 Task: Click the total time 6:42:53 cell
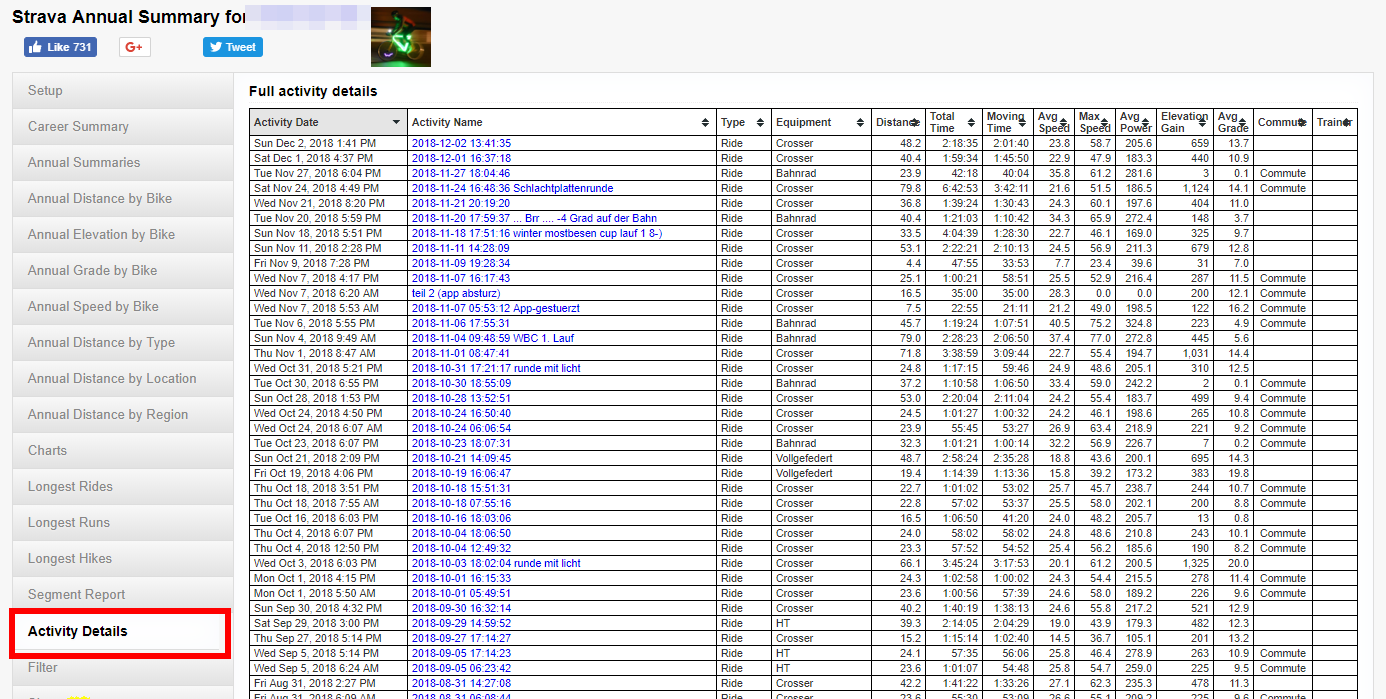point(953,188)
